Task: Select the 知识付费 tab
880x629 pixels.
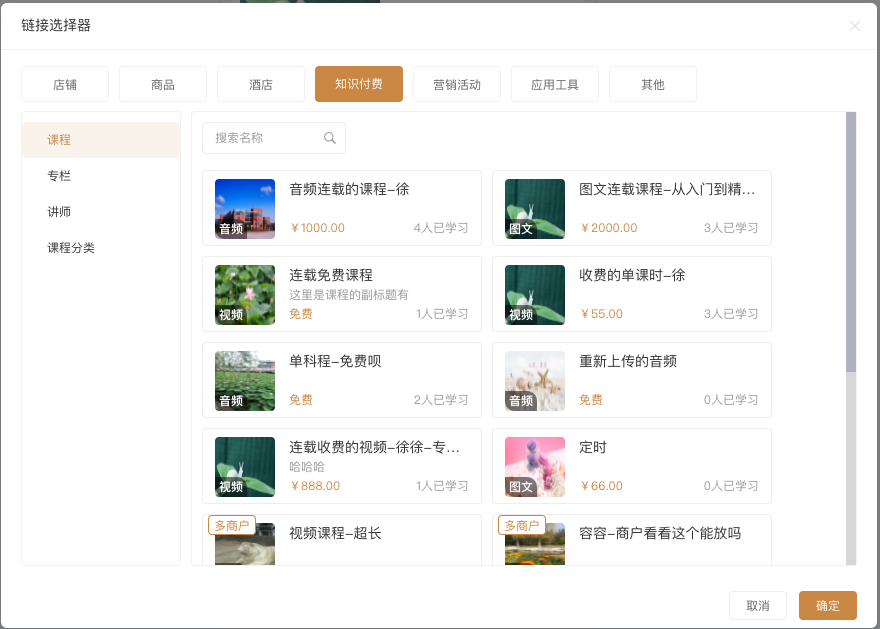Action: pos(359,84)
